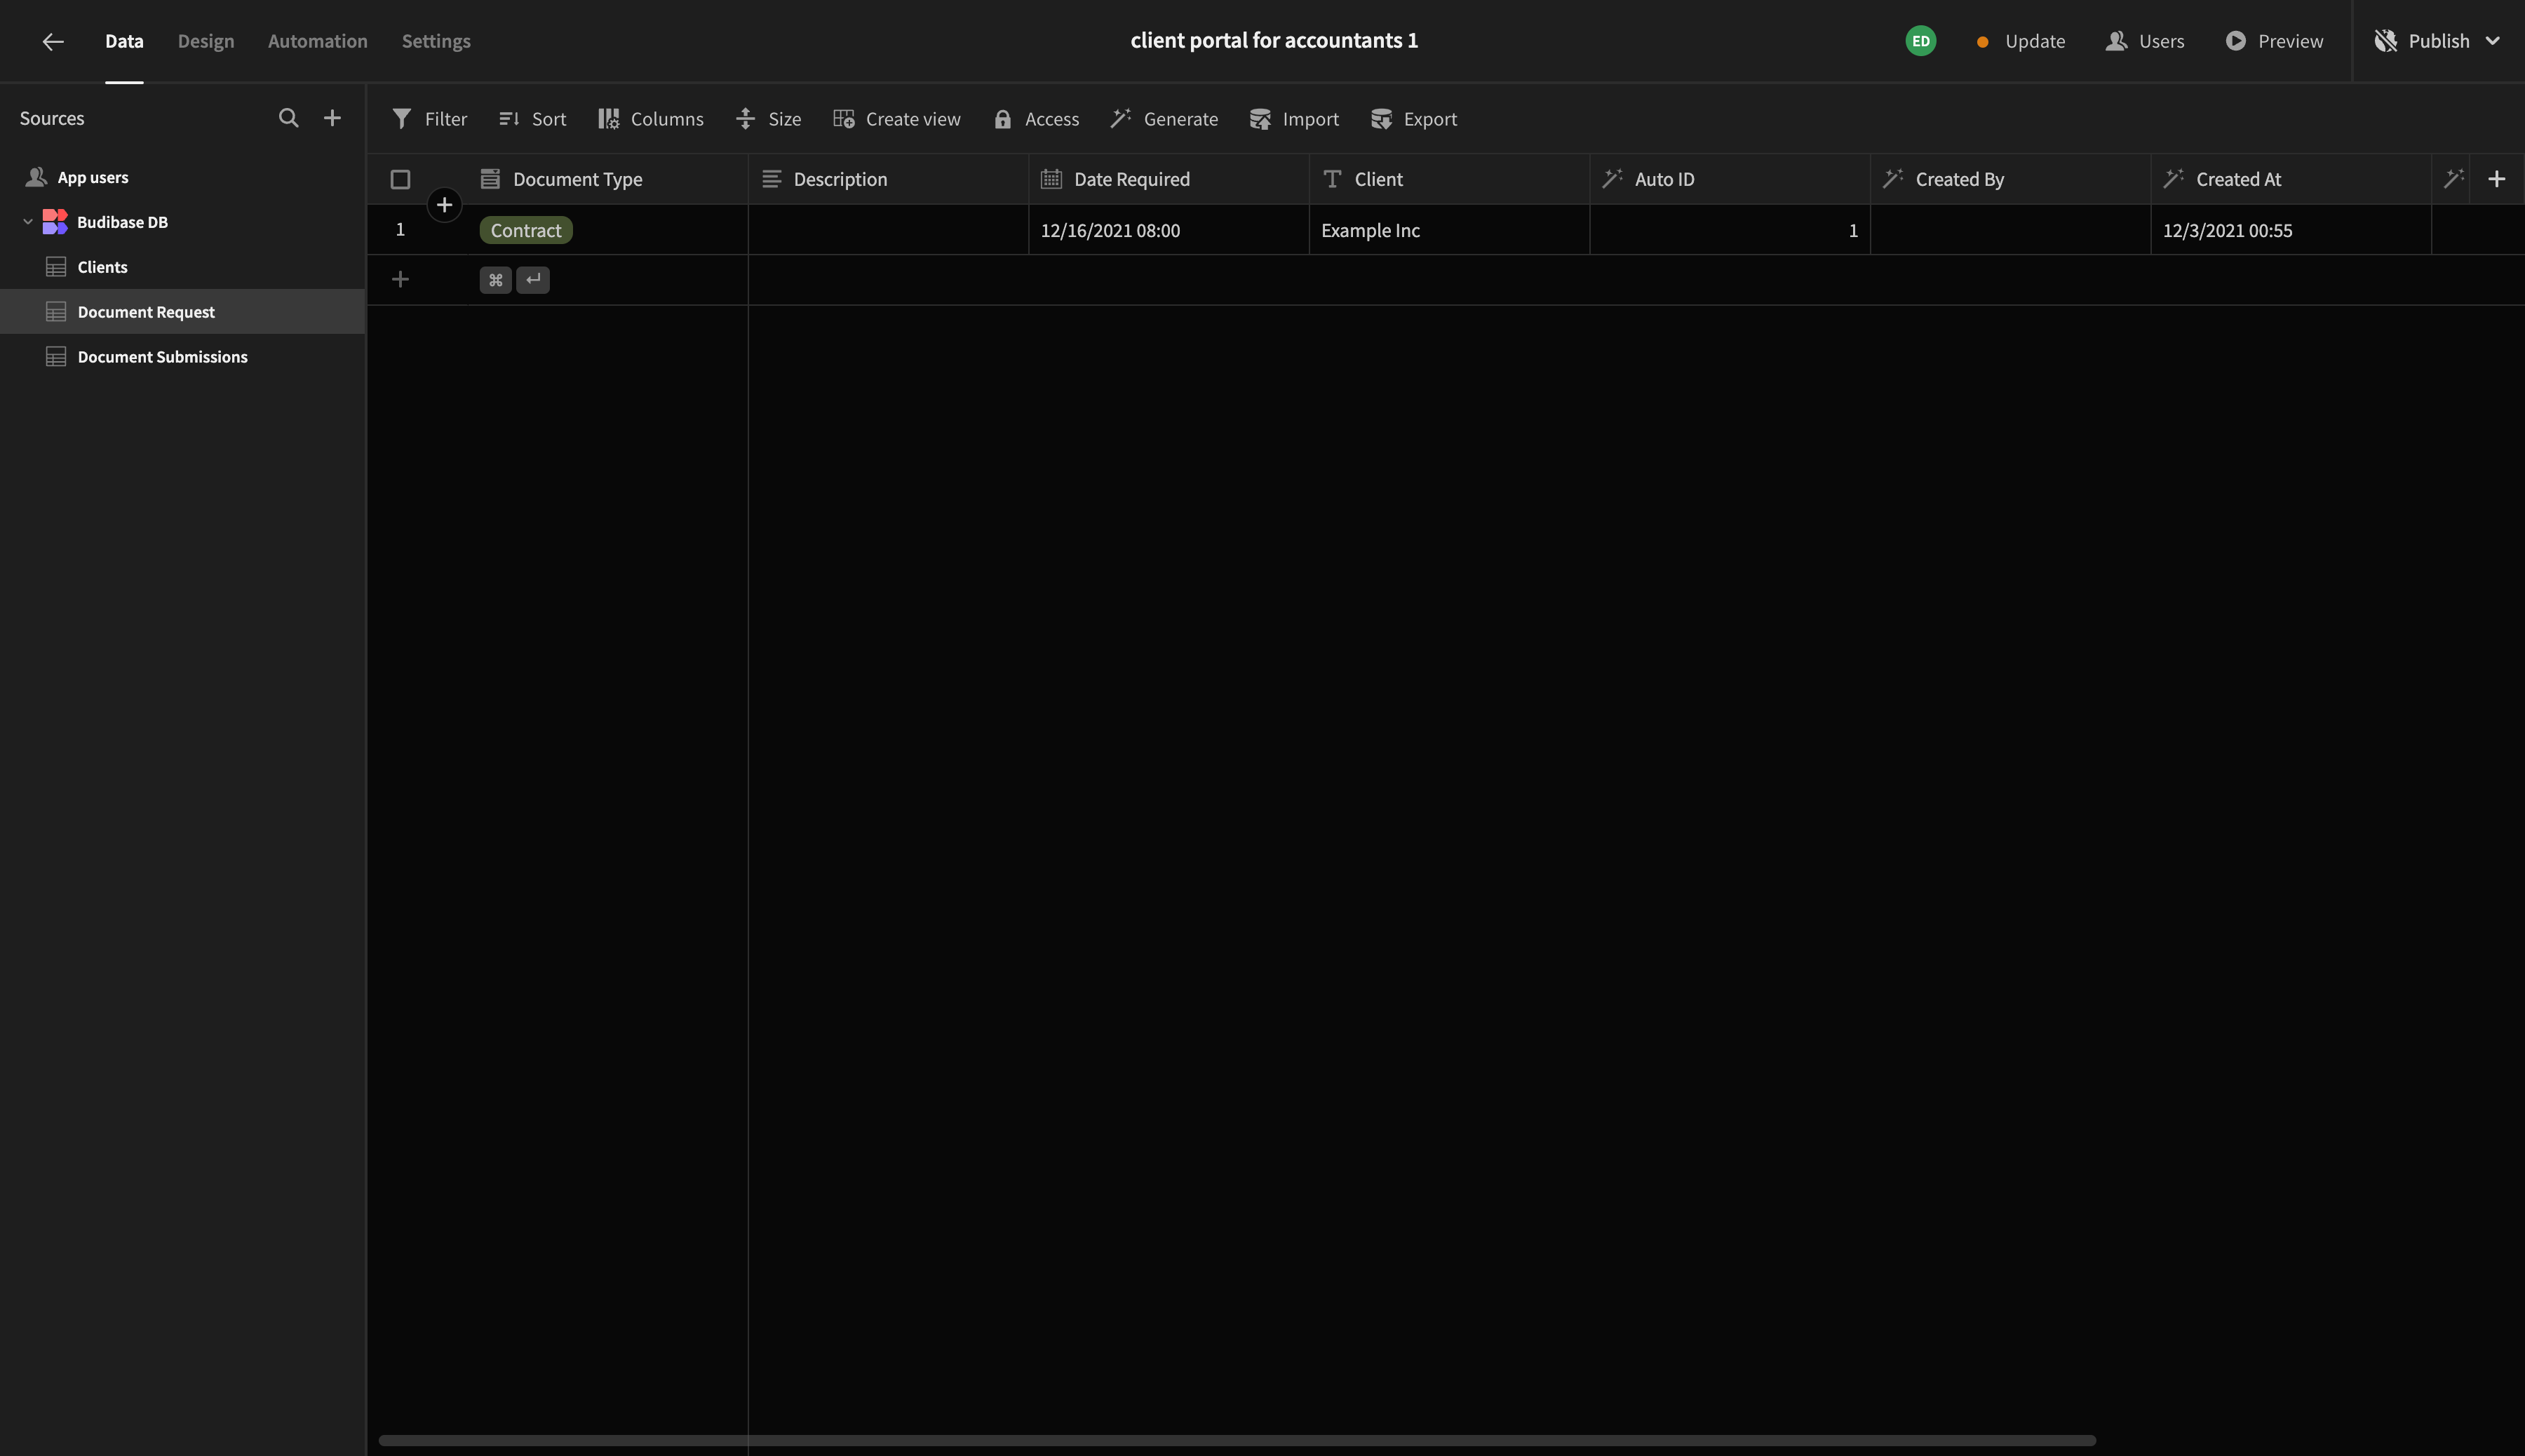Add a new data source
Screen dimensions: 2525x1456
[332, 118]
